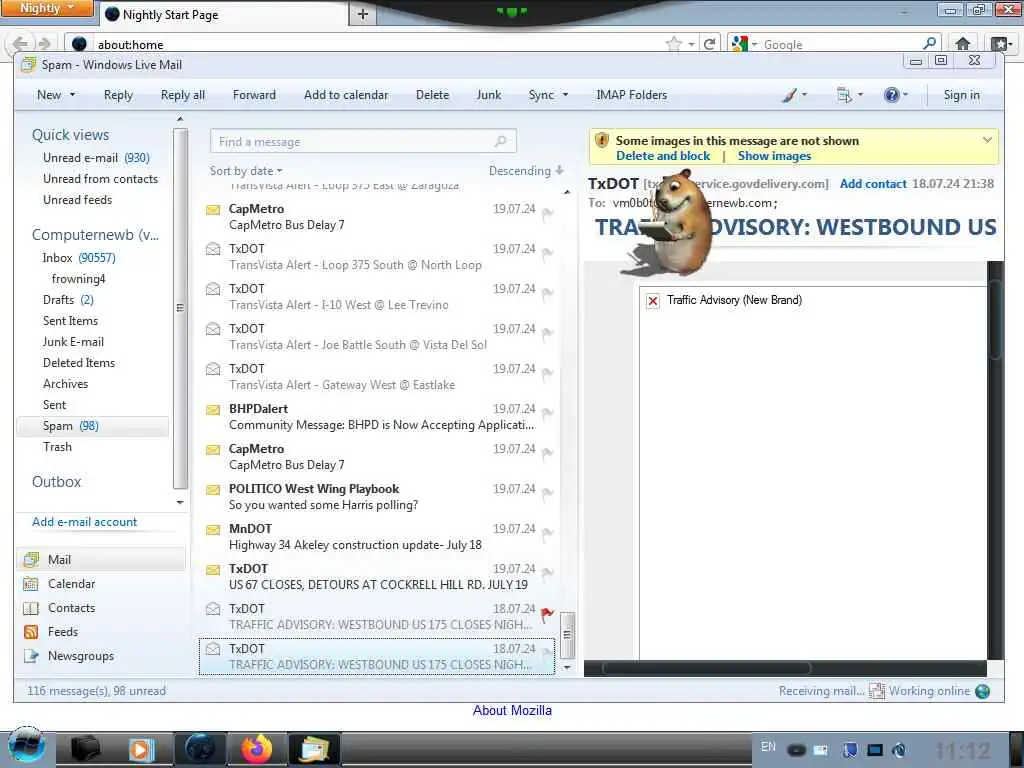Open Firefox from the taskbar

[257, 749]
